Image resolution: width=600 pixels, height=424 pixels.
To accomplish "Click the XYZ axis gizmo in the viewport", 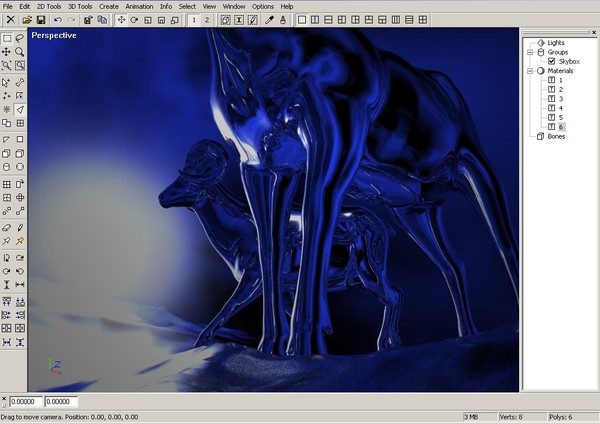I will (x=54, y=367).
